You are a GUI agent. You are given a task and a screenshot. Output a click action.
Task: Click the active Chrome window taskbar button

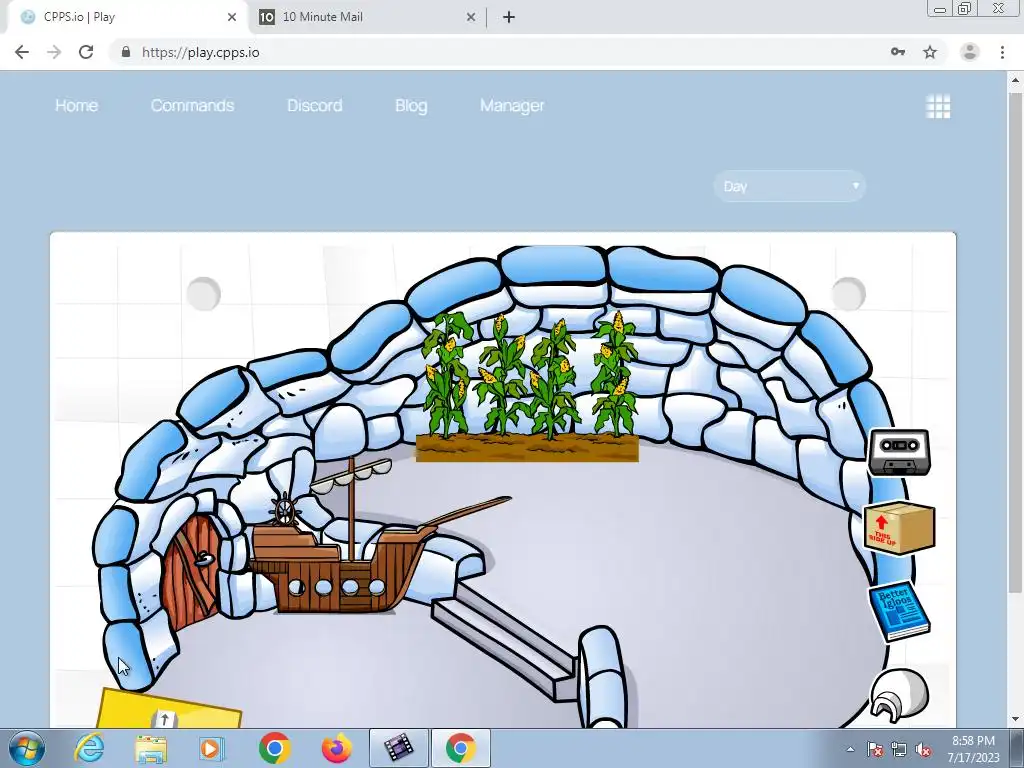pos(460,748)
